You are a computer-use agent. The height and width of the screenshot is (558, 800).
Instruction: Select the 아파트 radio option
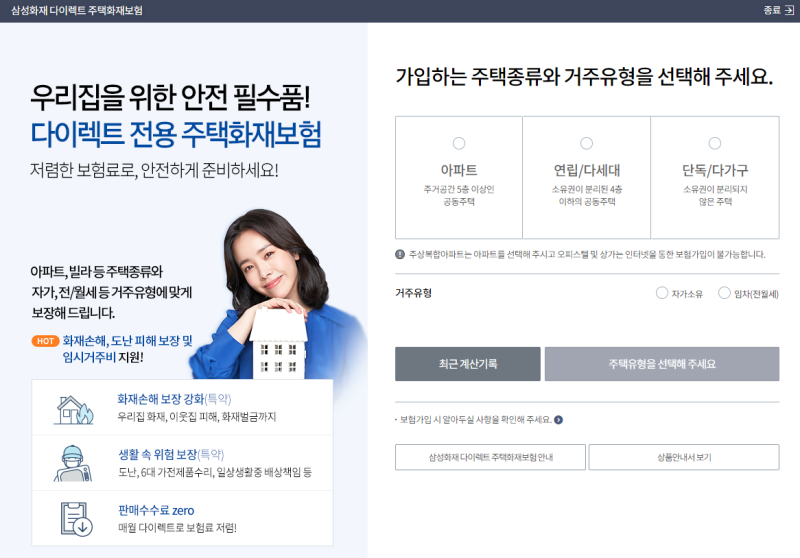pos(459,143)
